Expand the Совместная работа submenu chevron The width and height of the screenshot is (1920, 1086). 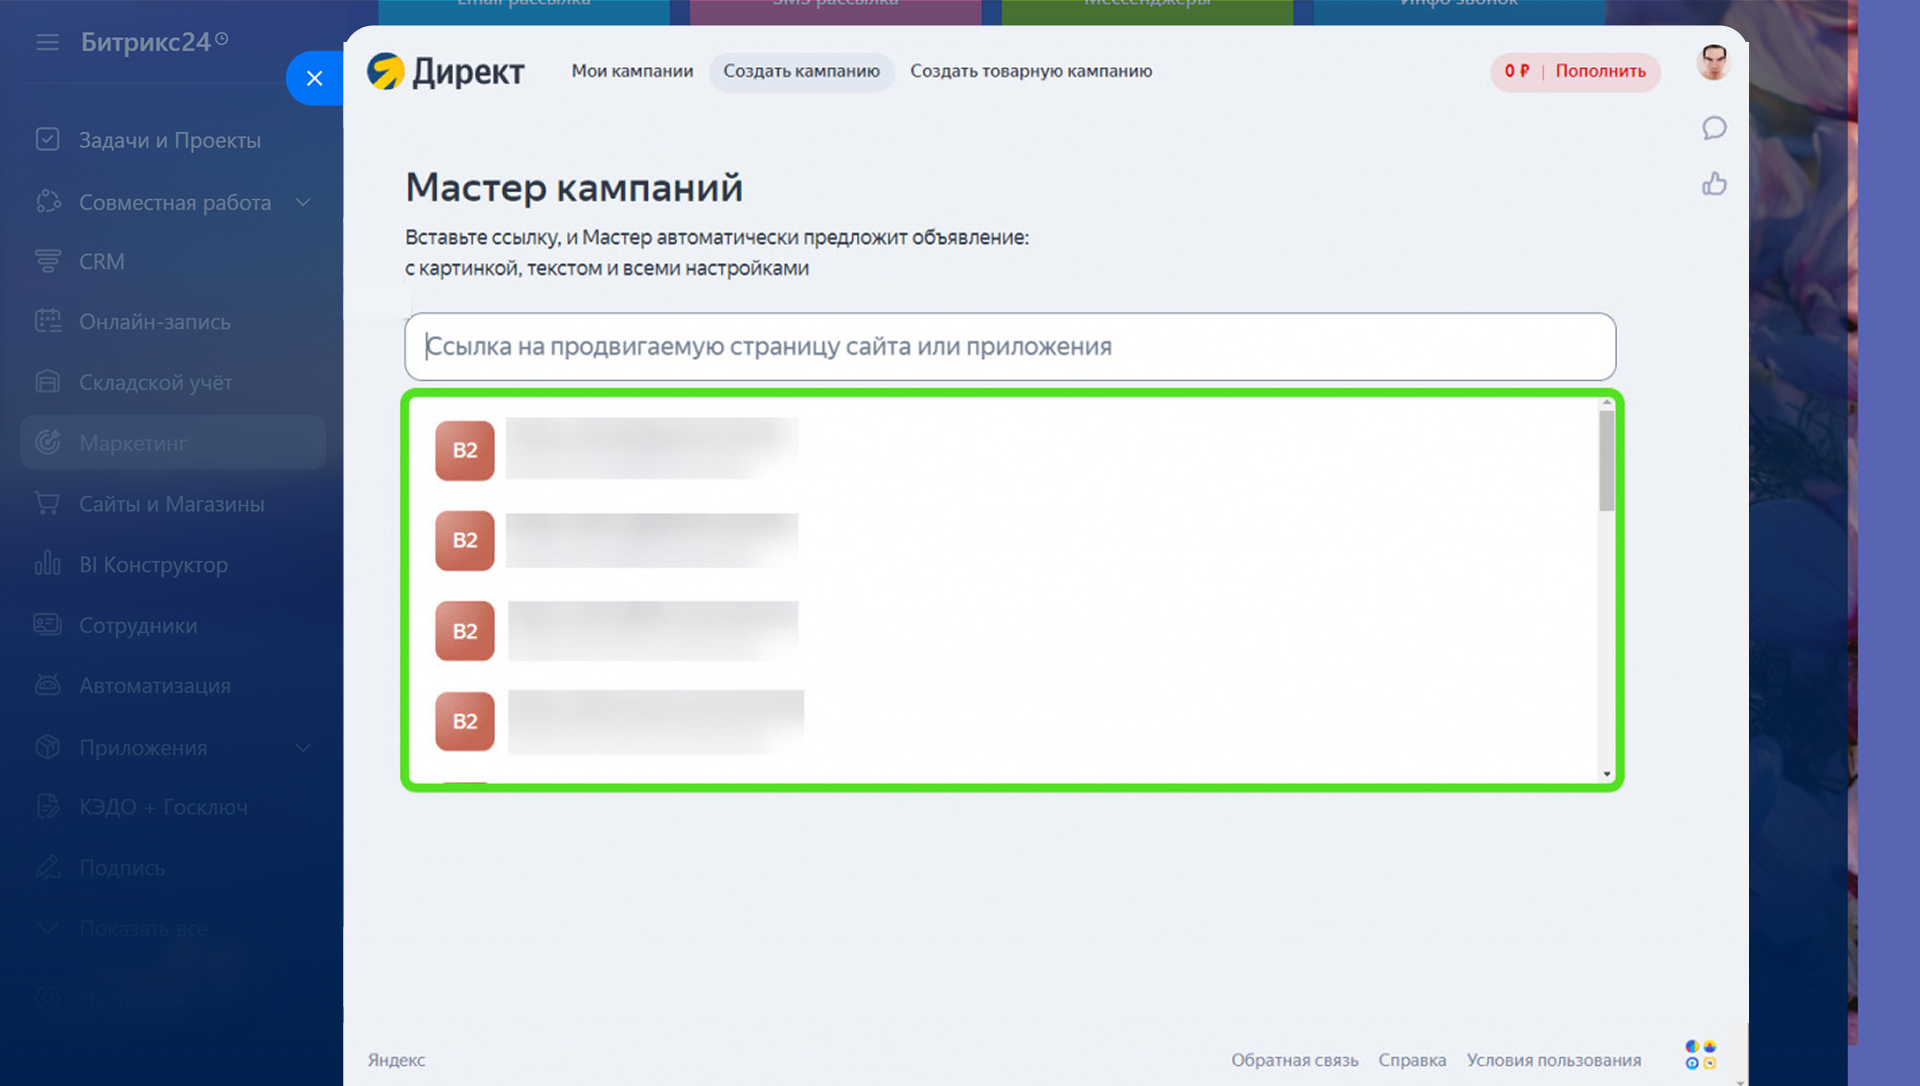coord(303,202)
